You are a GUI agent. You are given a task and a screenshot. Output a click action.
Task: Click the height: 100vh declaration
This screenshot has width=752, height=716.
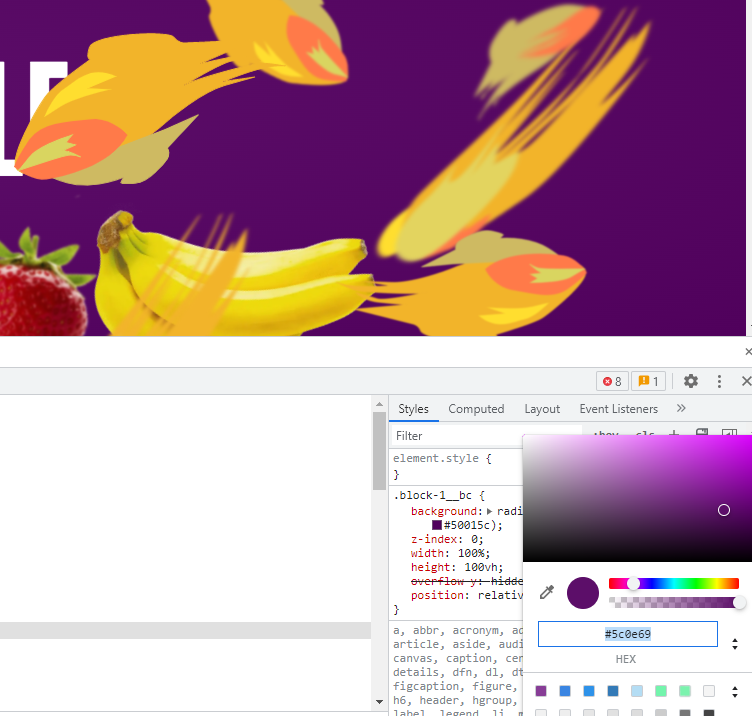[x=457, y=567]
